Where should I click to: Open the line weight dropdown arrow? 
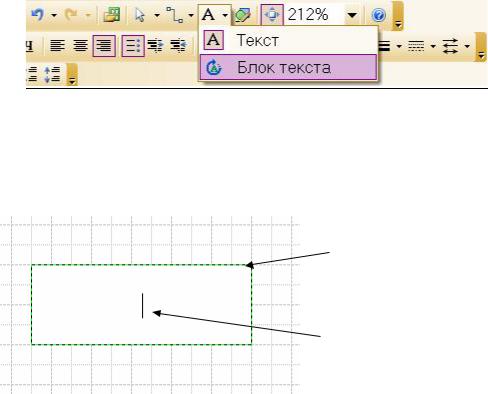(x=399, y=46)
